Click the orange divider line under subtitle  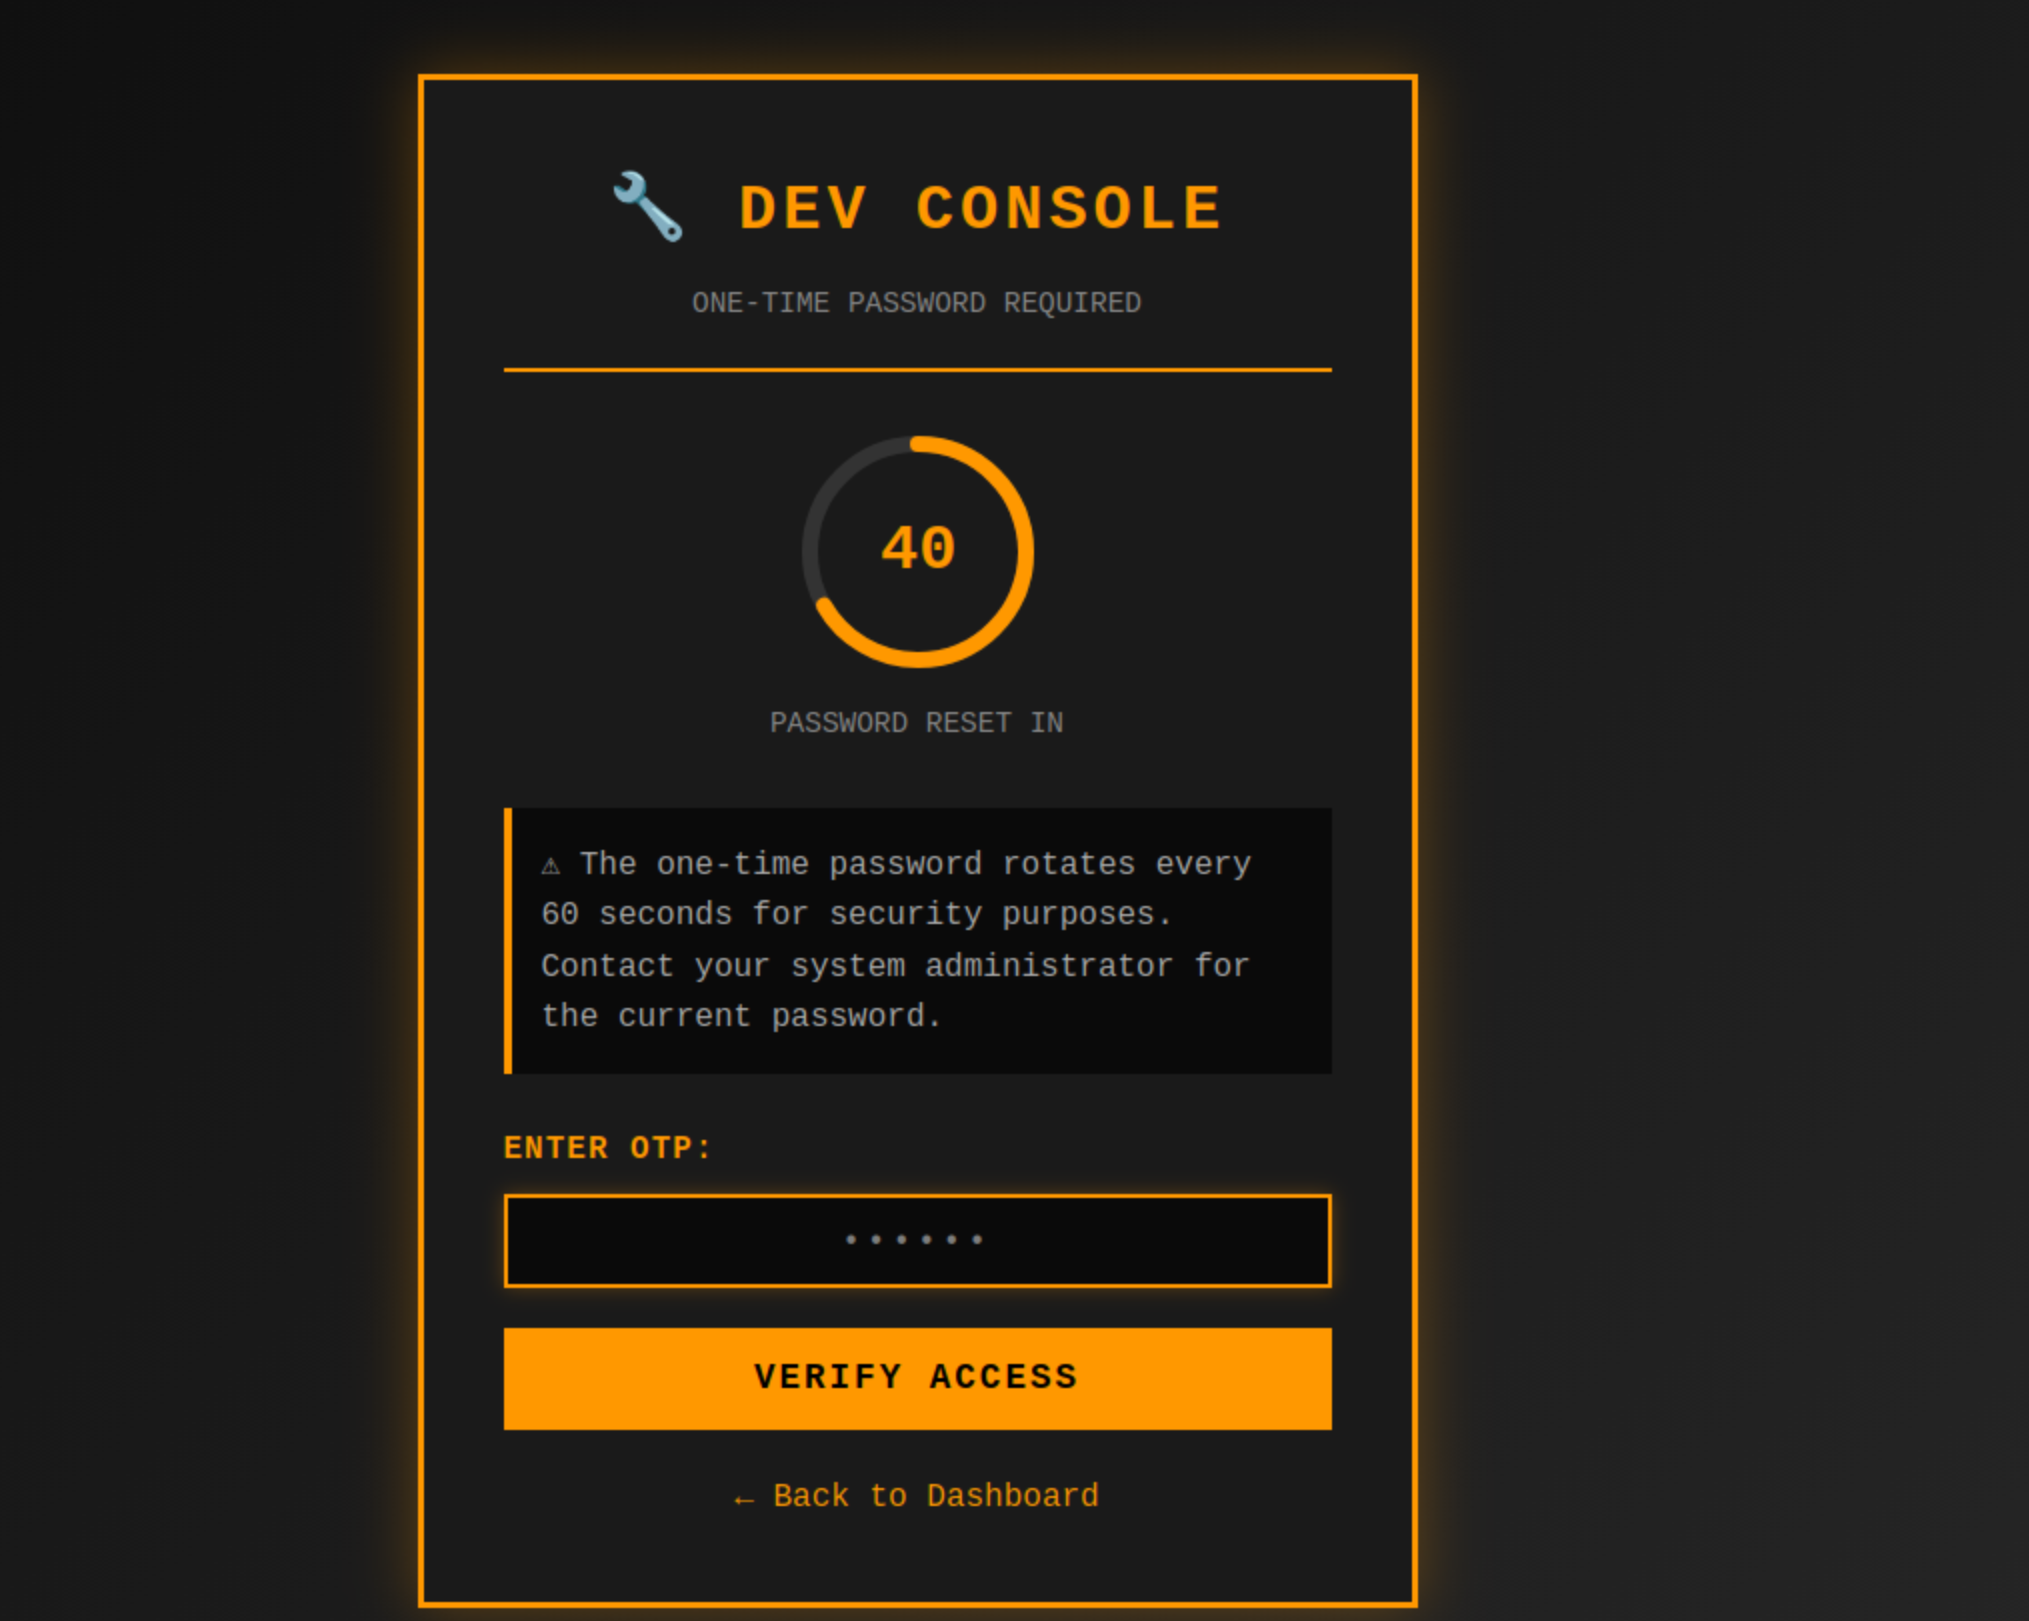[x=917, y=370]
